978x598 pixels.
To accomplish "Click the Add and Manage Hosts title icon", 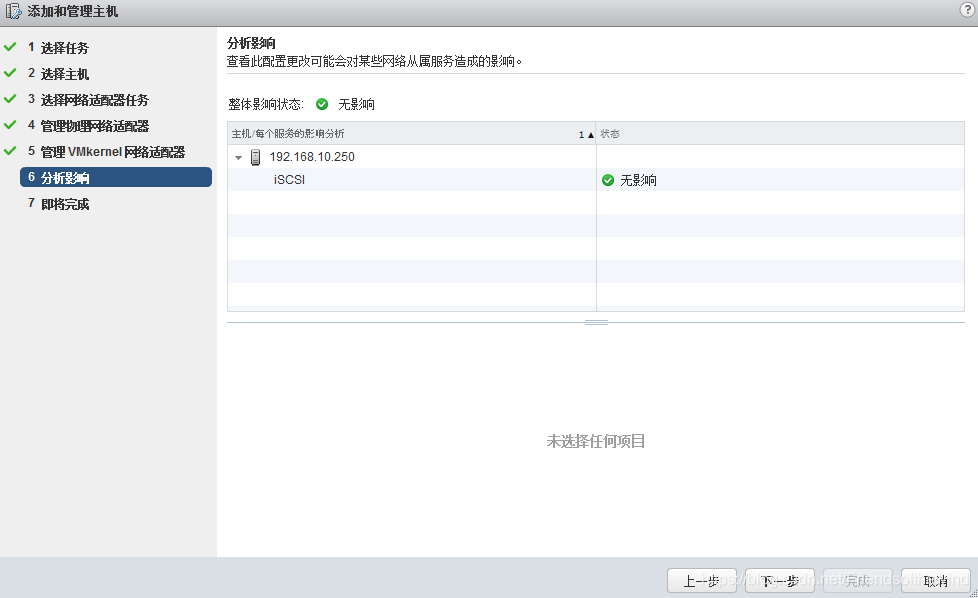I will (13, 11).
